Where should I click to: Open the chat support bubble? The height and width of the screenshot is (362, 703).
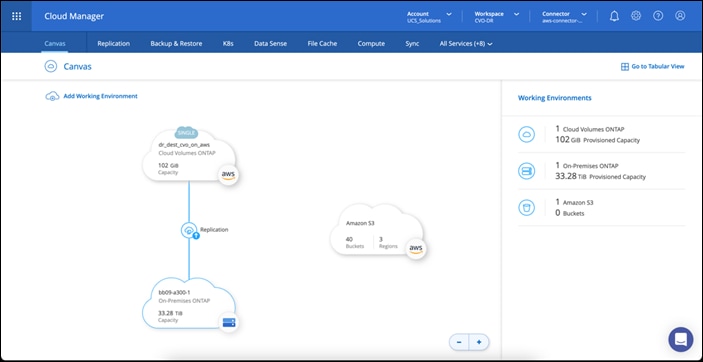coord(681,339)
